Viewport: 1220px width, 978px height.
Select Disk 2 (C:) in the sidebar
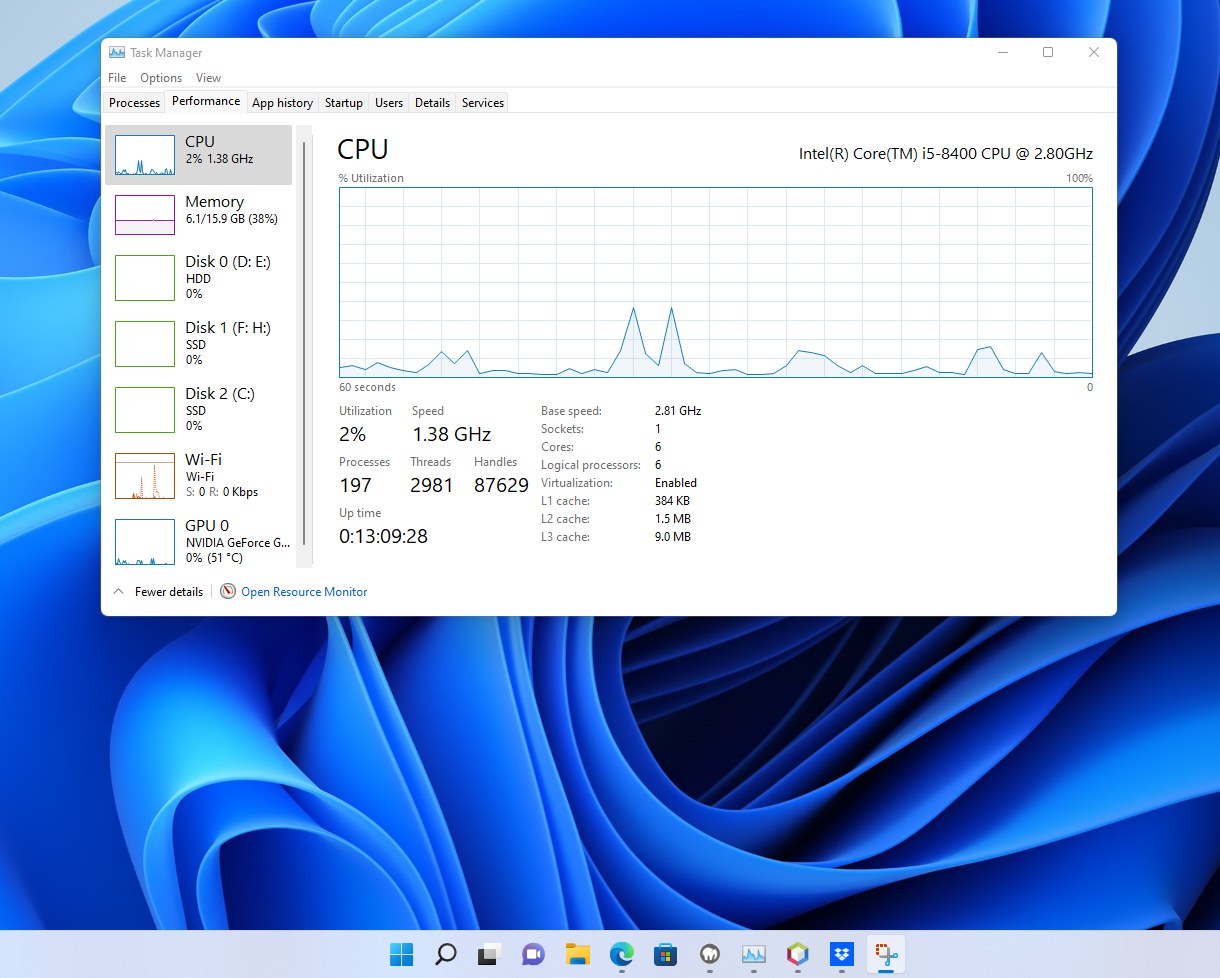tap(198, 409)
